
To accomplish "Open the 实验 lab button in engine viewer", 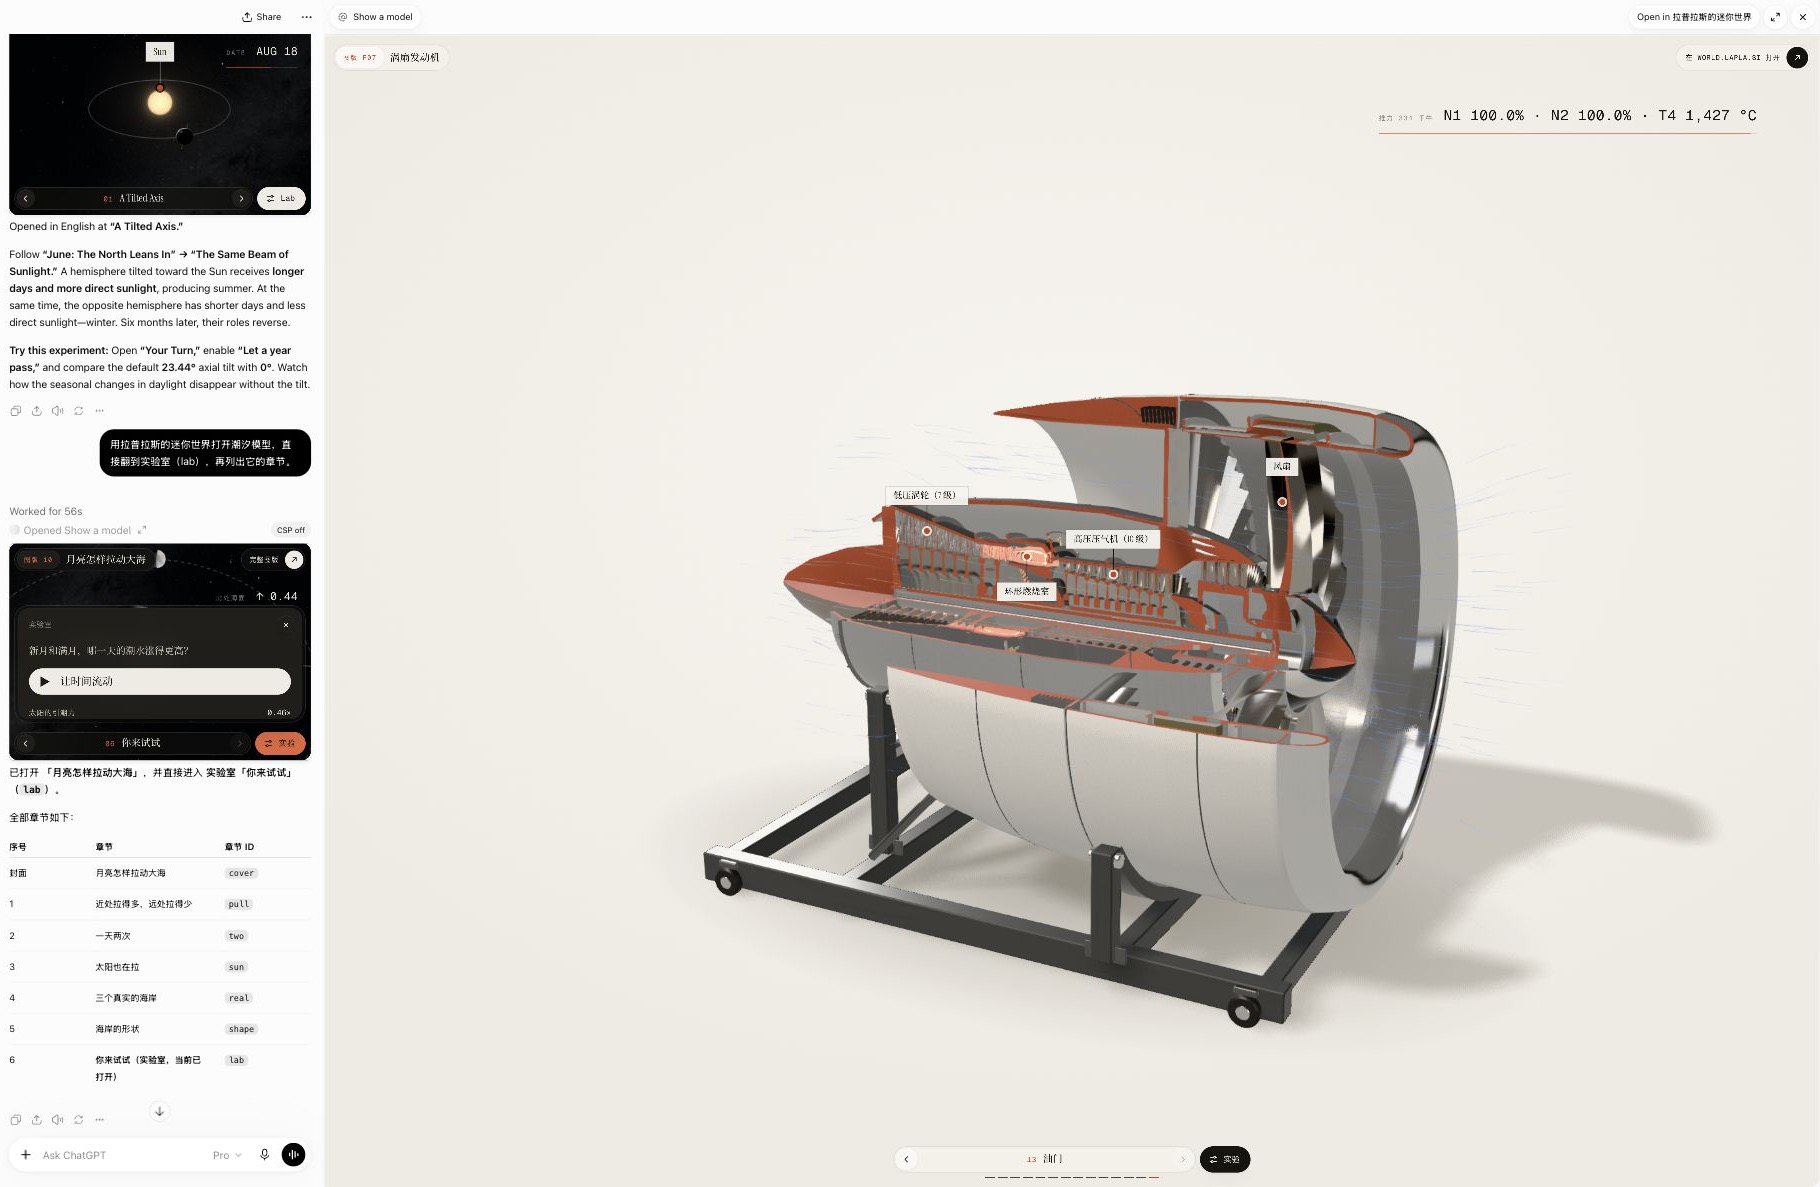I will (1225, 1159).
